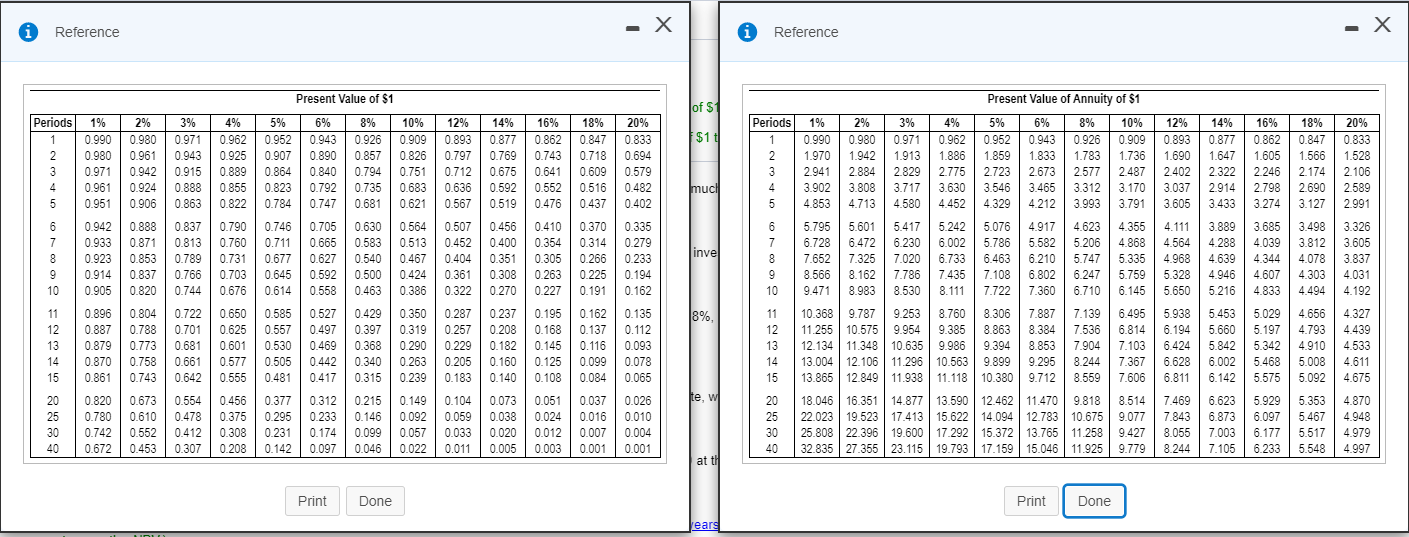Click info icon in right Reference dialog
This screenshot has height=537, width=1409.
pos(747,32)
